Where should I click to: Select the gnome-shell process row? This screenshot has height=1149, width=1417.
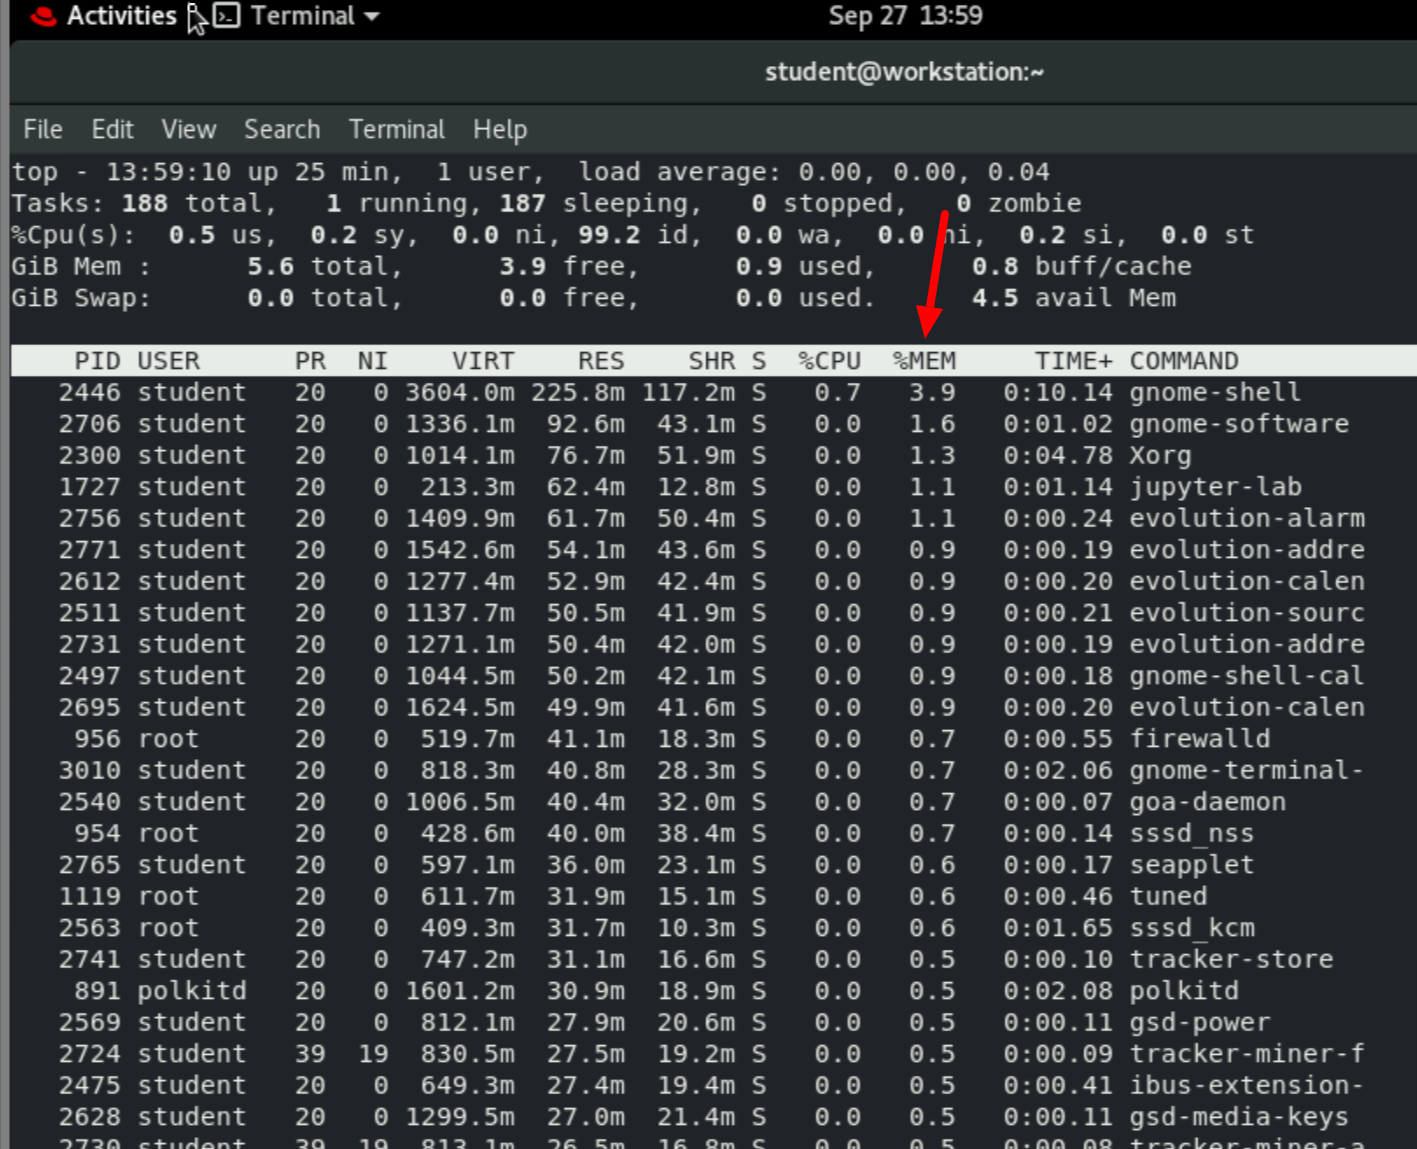[x=1215, y=393]
